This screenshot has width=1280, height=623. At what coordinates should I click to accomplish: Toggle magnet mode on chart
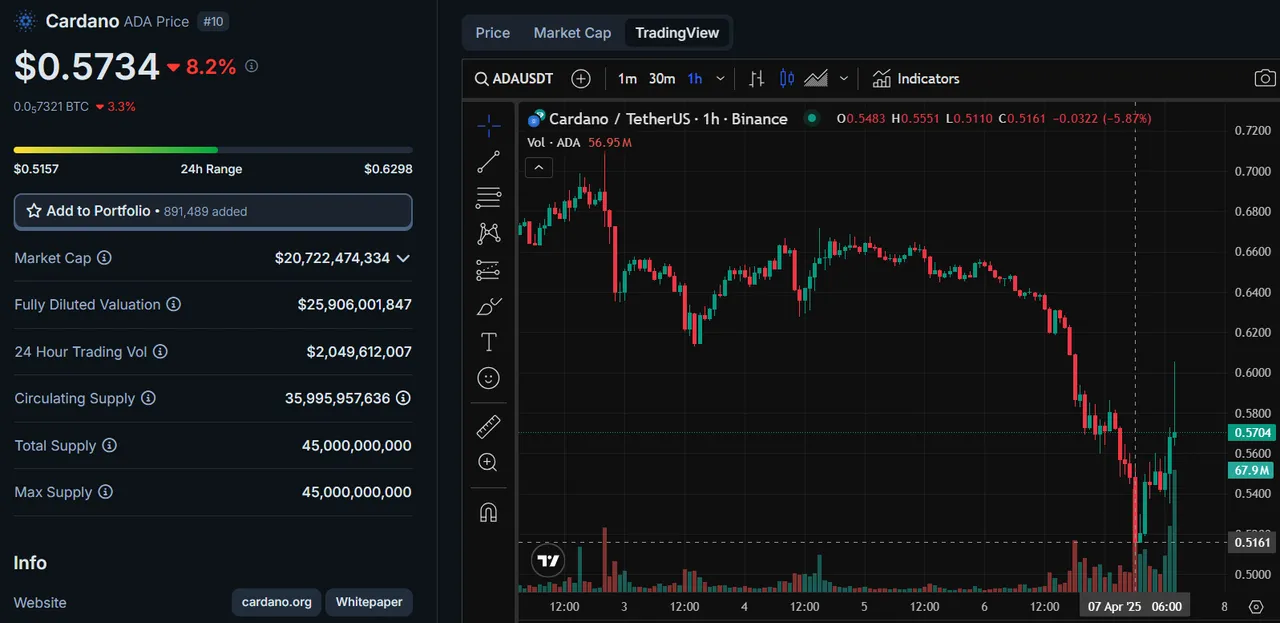pyautogui.click(x=488, y=513)
